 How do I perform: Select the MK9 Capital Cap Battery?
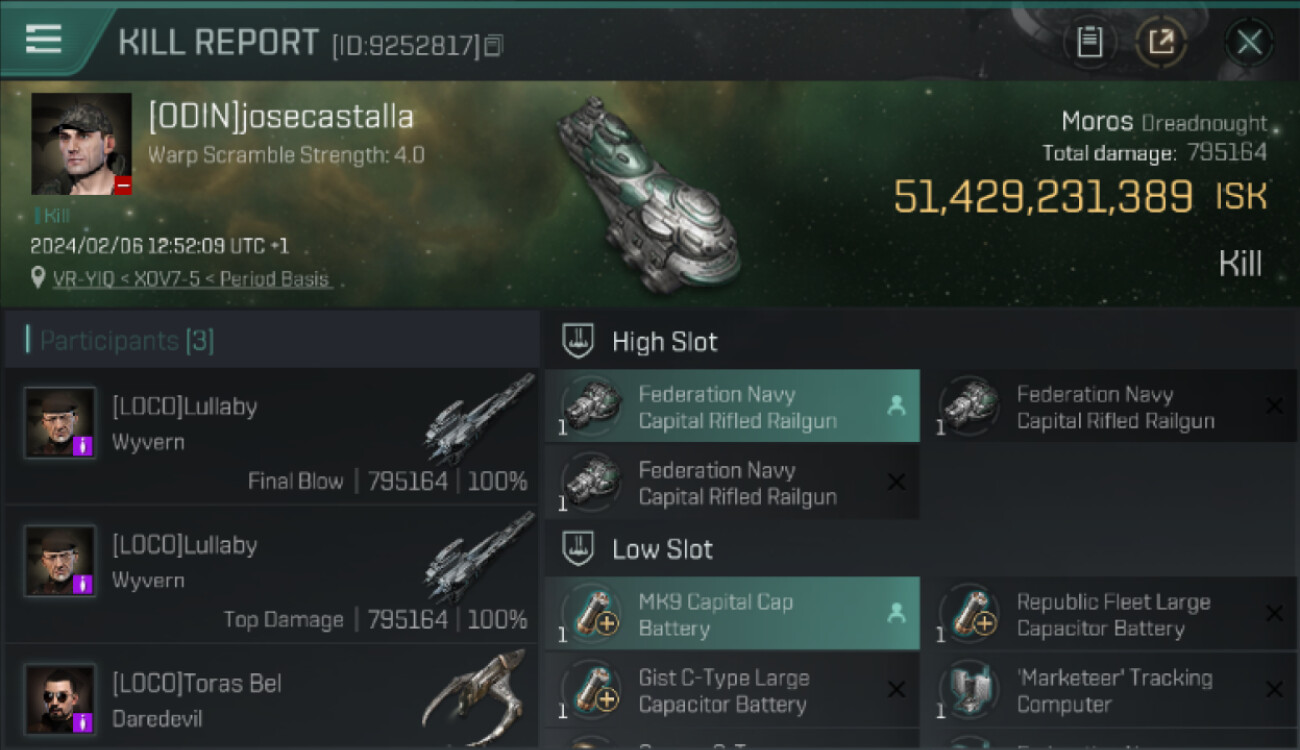[732, 614]
